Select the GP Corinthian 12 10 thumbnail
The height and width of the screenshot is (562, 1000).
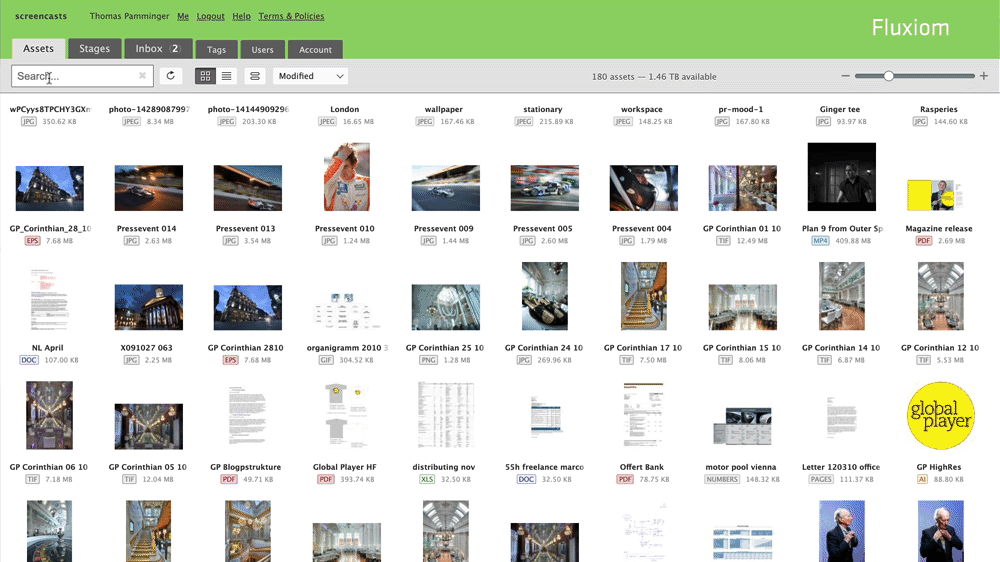941,296
